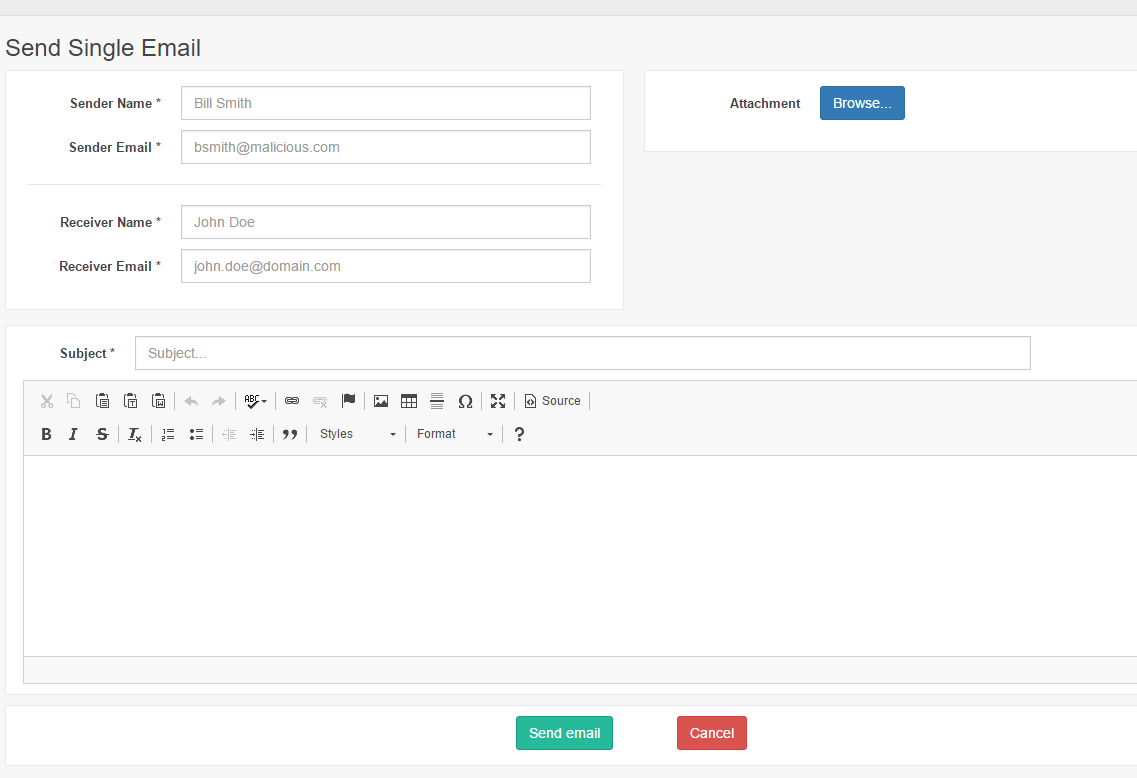
Task: Open the Format dropdown
Action: (x=455, y=434)
